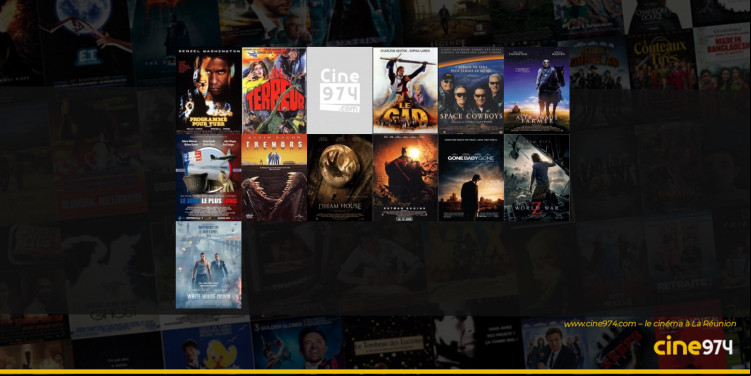This screenshot has height=376, width=751.
Task: Select the La Terreur movie poster
Action: 274,90
